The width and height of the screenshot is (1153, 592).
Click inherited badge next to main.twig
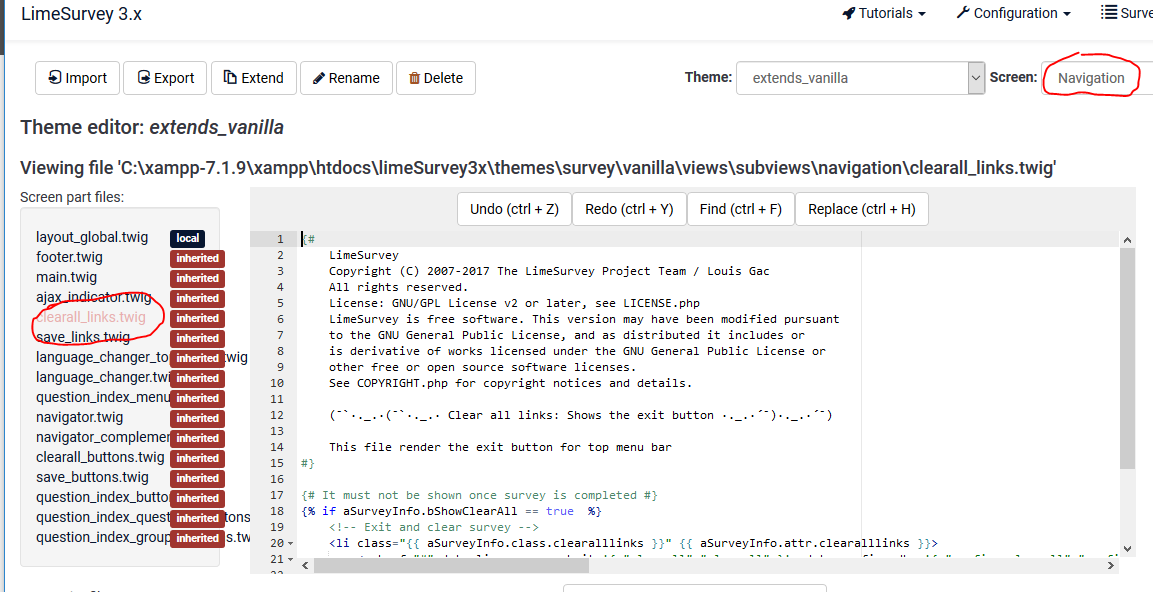tap(197, 278)
